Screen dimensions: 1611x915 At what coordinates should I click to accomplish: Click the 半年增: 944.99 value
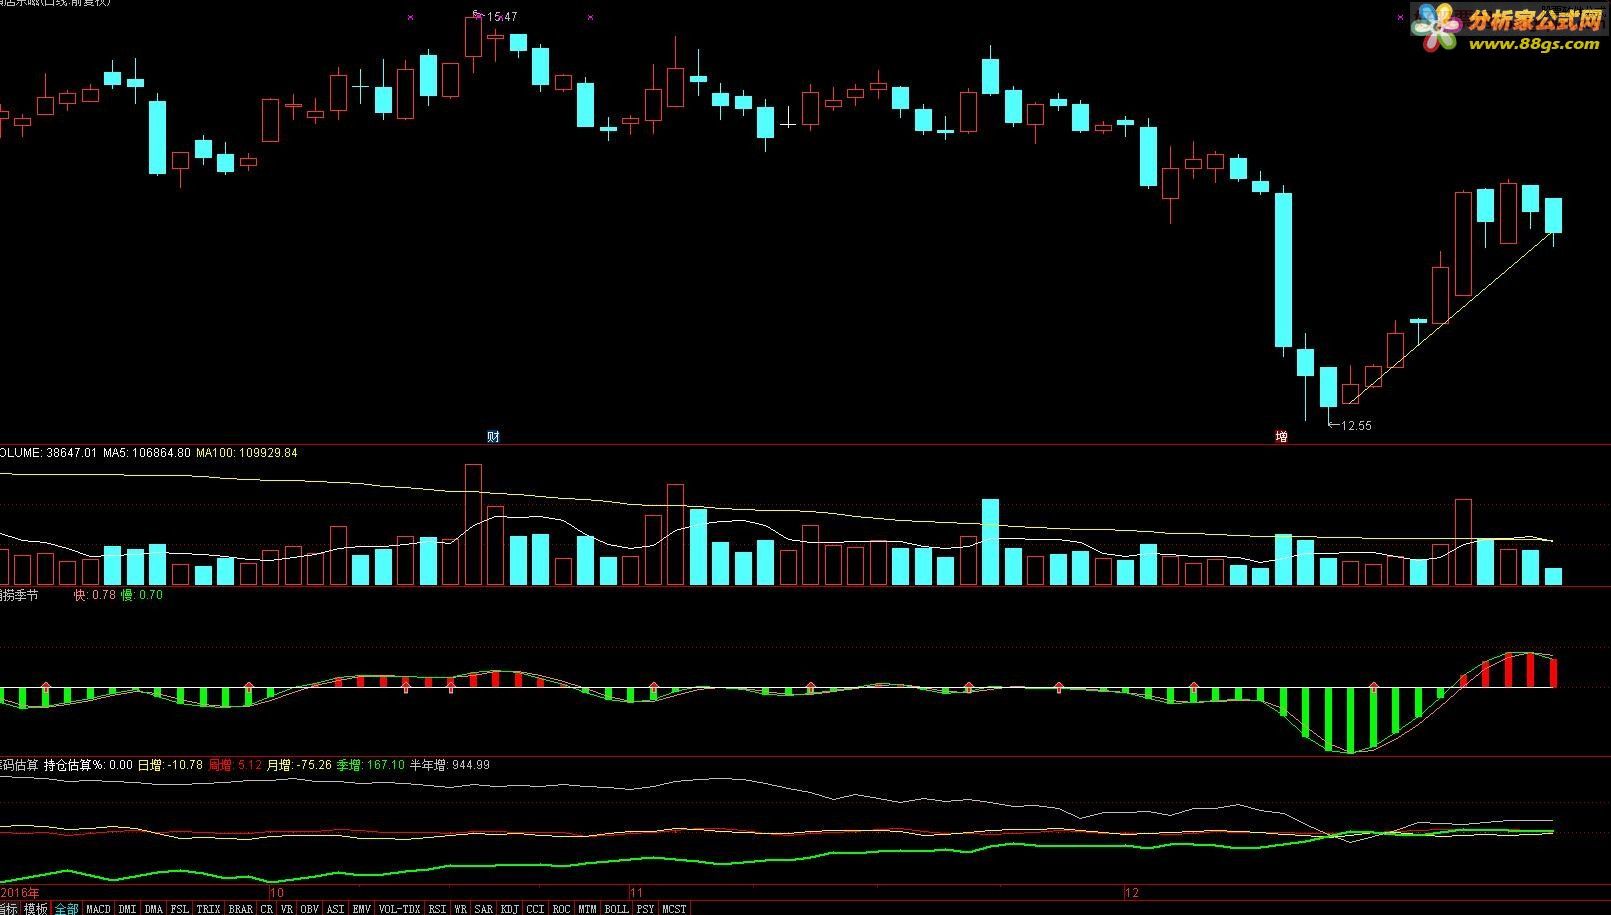pyautogui.click(x=450, y=765)
